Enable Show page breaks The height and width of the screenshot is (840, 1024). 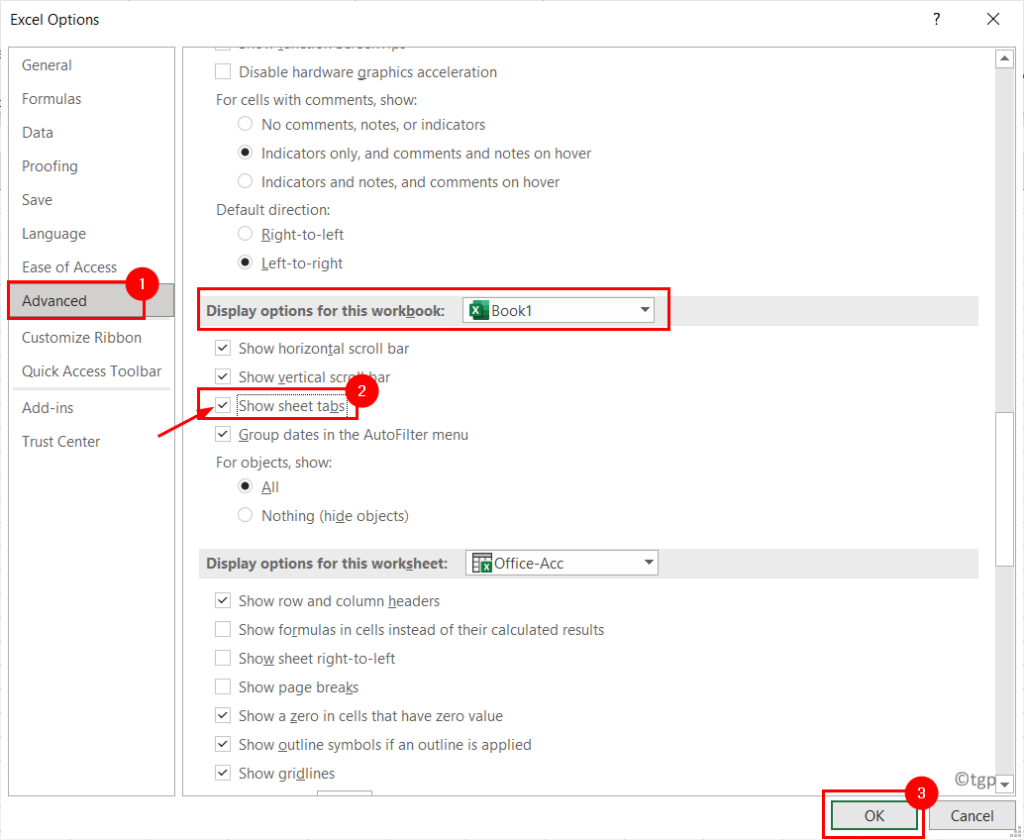222,687
